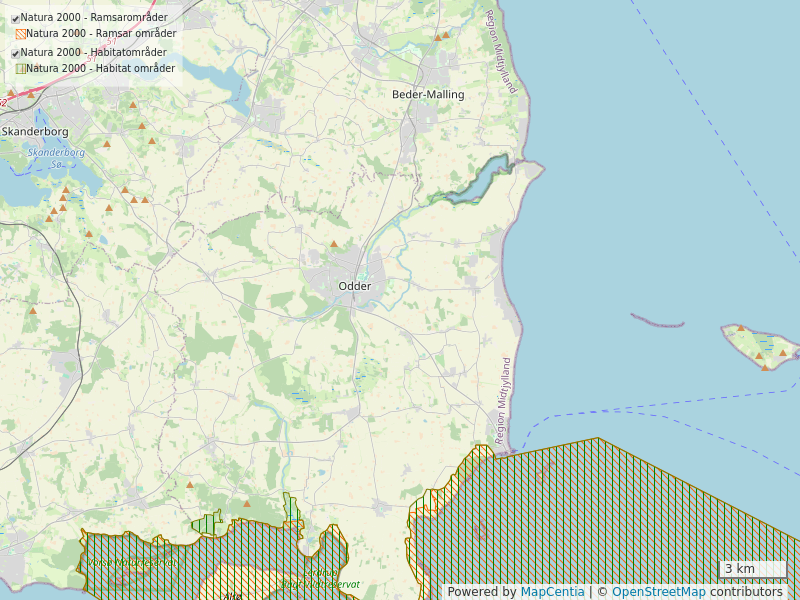Click the Vorsø Naturreservat label in the hatched area

click(132, 562)
